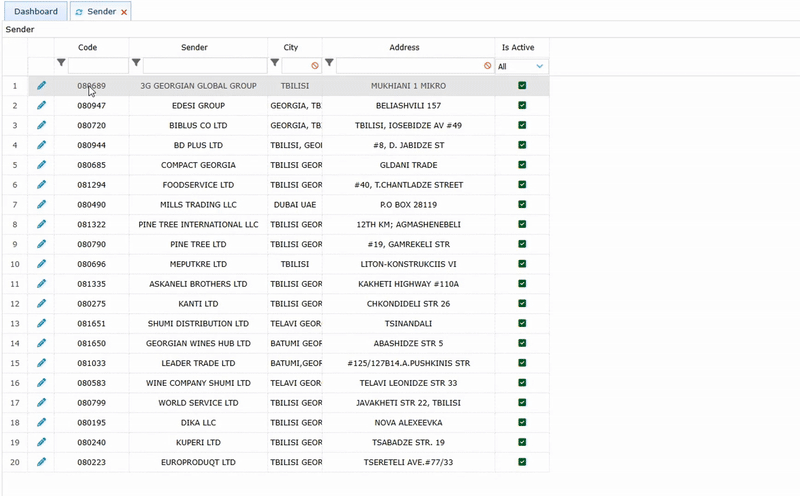Viewport: 800px width, 496px height.
Task: Toggle Is Active checkbox for BIBLUS CO LTD
Action: tap(522, 125)
